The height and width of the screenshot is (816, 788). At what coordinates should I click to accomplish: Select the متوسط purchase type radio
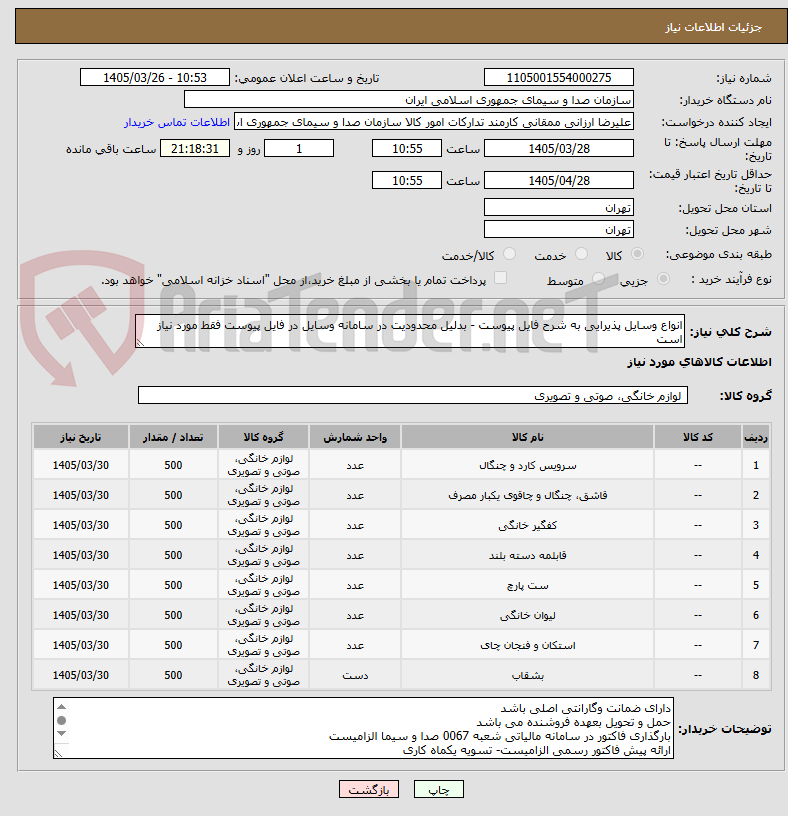click(598, 279)
